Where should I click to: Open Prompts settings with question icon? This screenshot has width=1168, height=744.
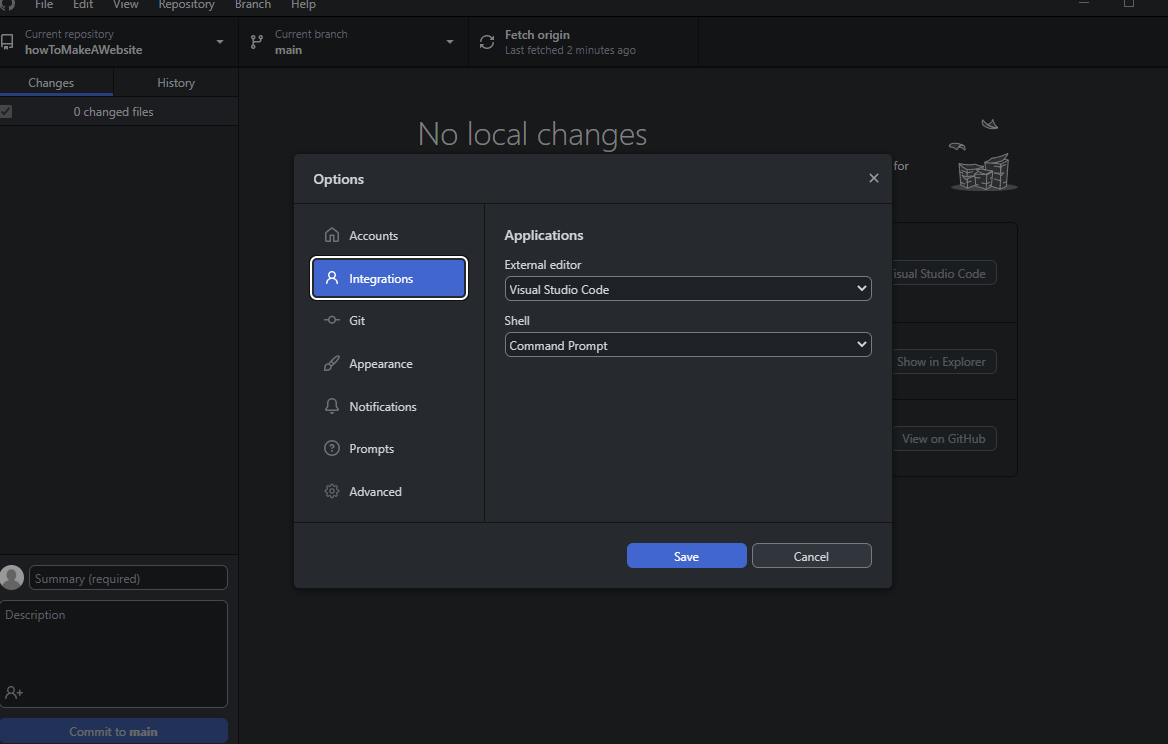point(332,449)
